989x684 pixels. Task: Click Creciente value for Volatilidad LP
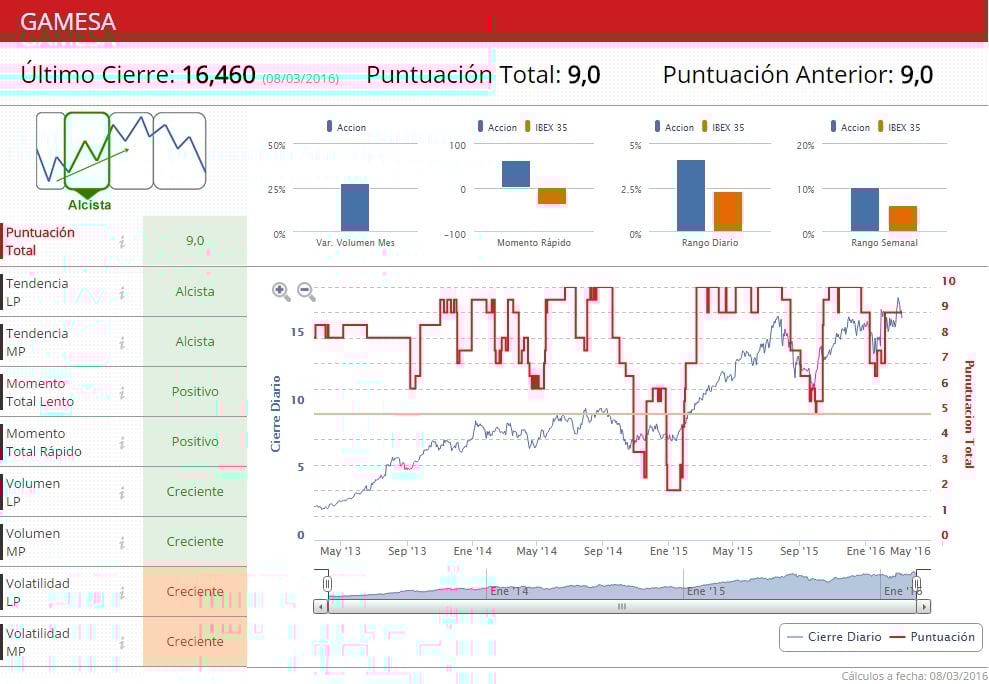point(195,591)
